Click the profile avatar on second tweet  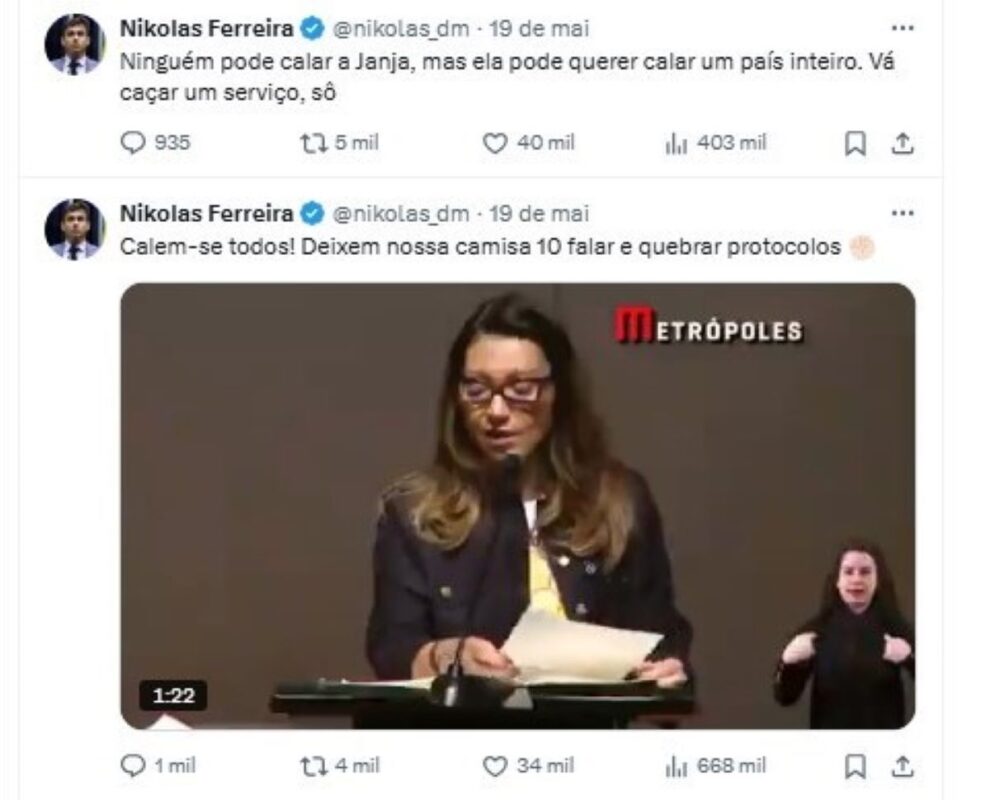[75, 229]
